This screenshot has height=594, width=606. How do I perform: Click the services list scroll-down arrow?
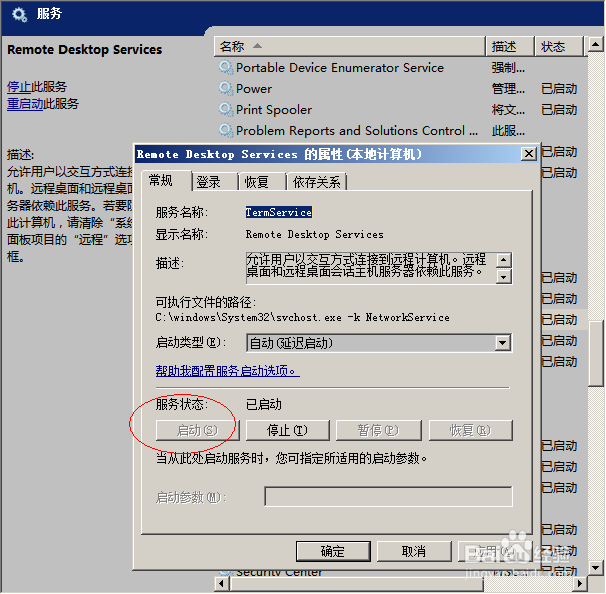click(596, 568)
